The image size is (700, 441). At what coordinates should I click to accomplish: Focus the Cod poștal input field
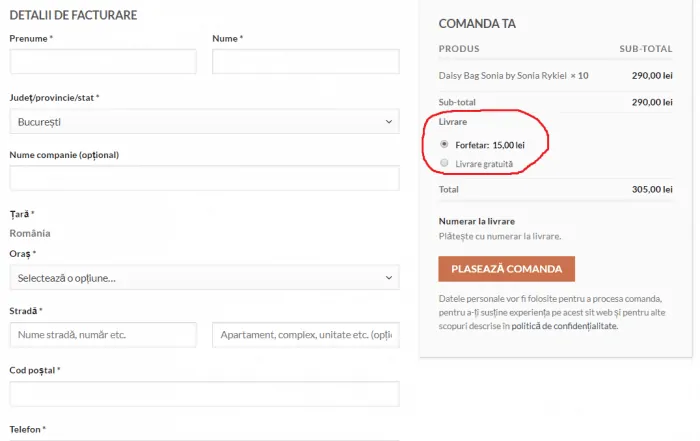coord(204,394)
